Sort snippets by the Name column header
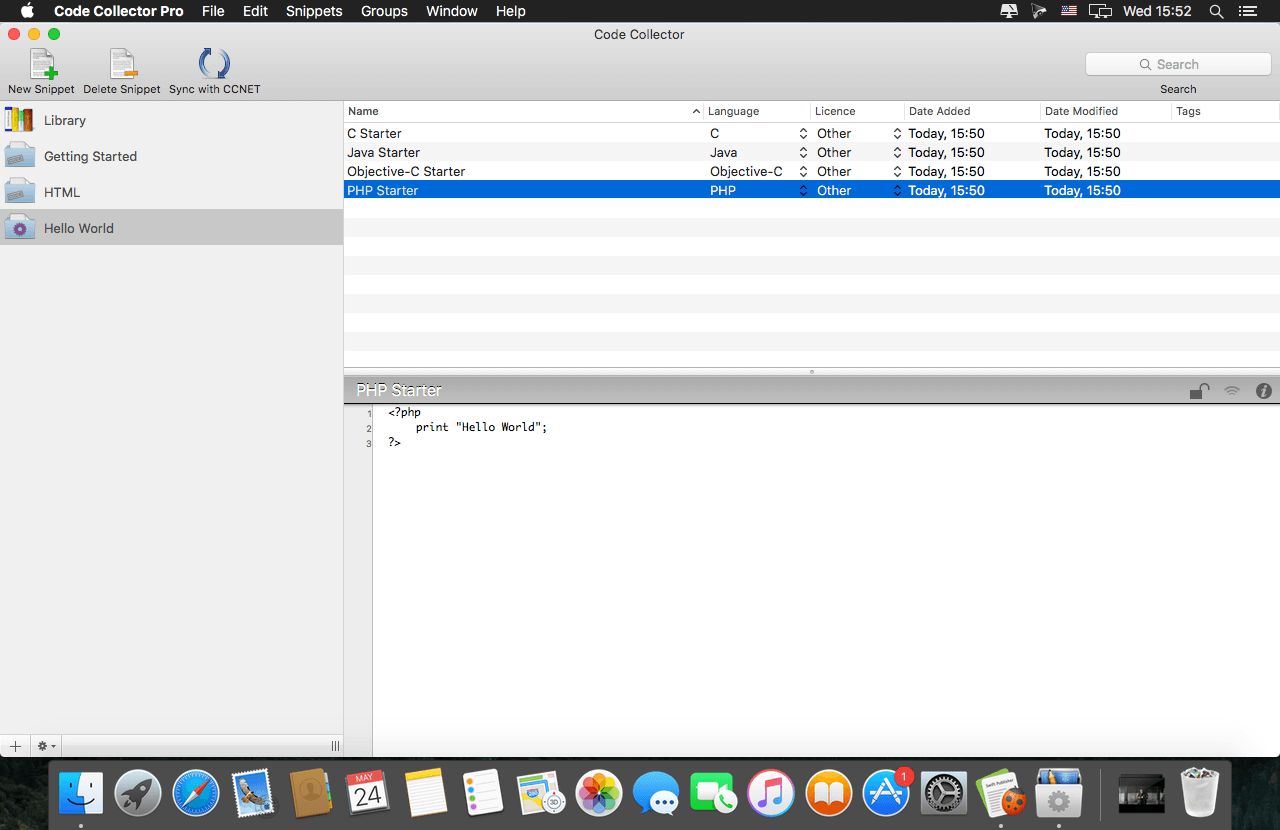Screen dimensions: 1280x830 pos(524,111)
